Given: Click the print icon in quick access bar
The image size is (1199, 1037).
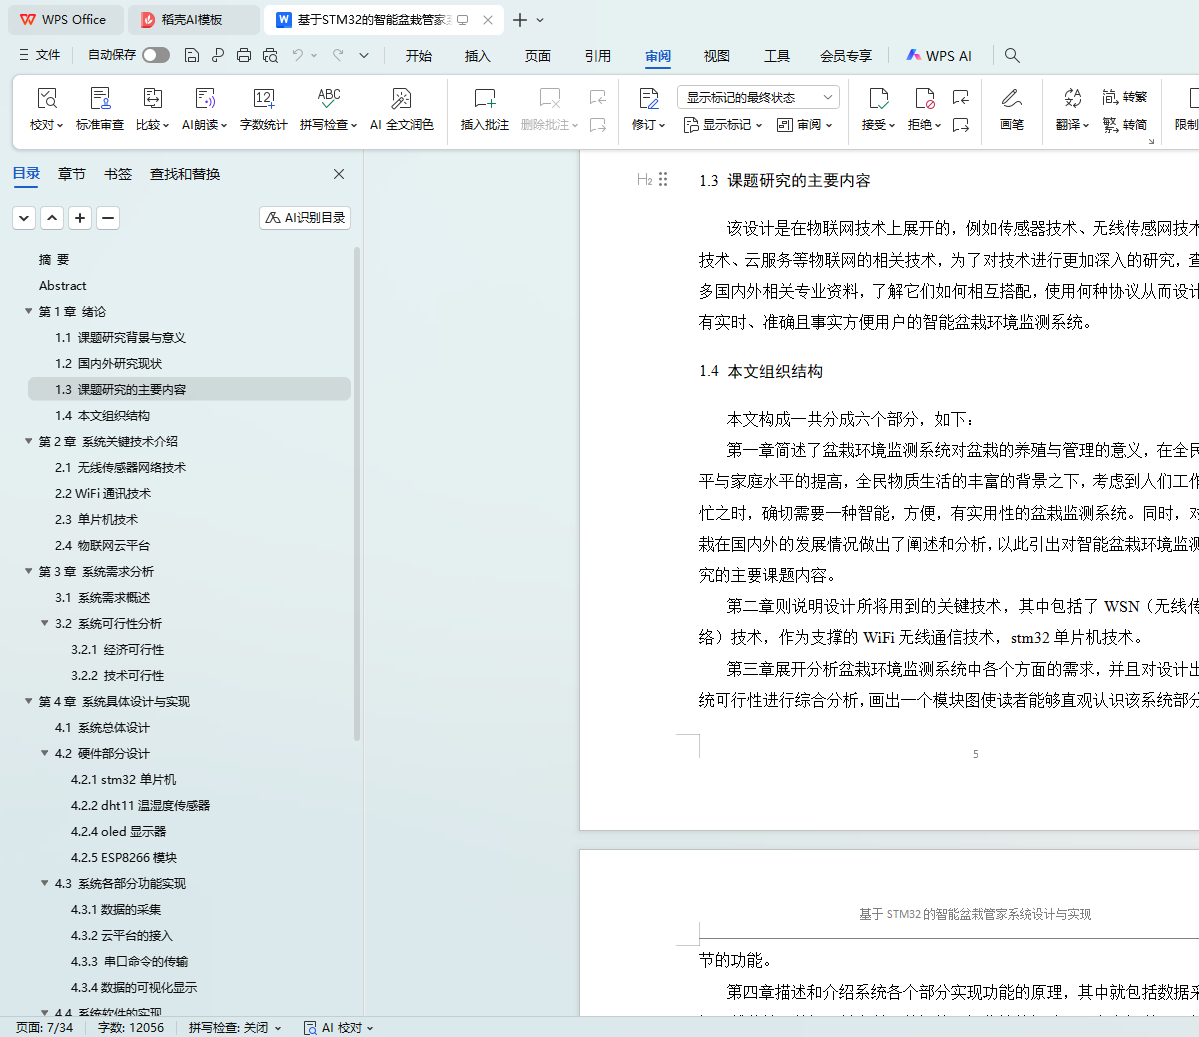Looking at the screenshot, I should 244,55.
